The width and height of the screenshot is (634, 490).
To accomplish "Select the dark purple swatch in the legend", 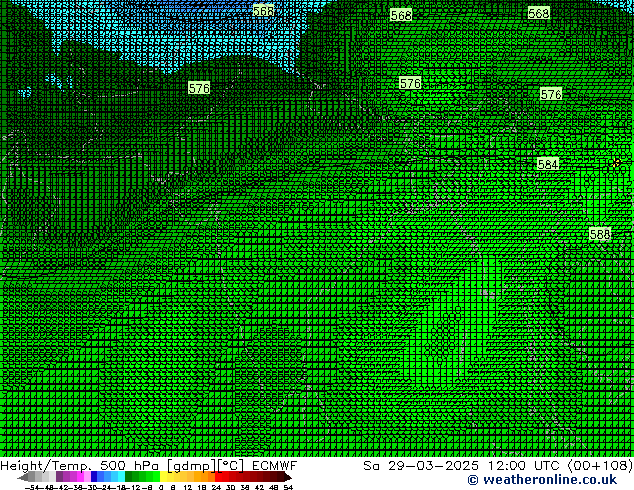I will click(x=59, y=477).
